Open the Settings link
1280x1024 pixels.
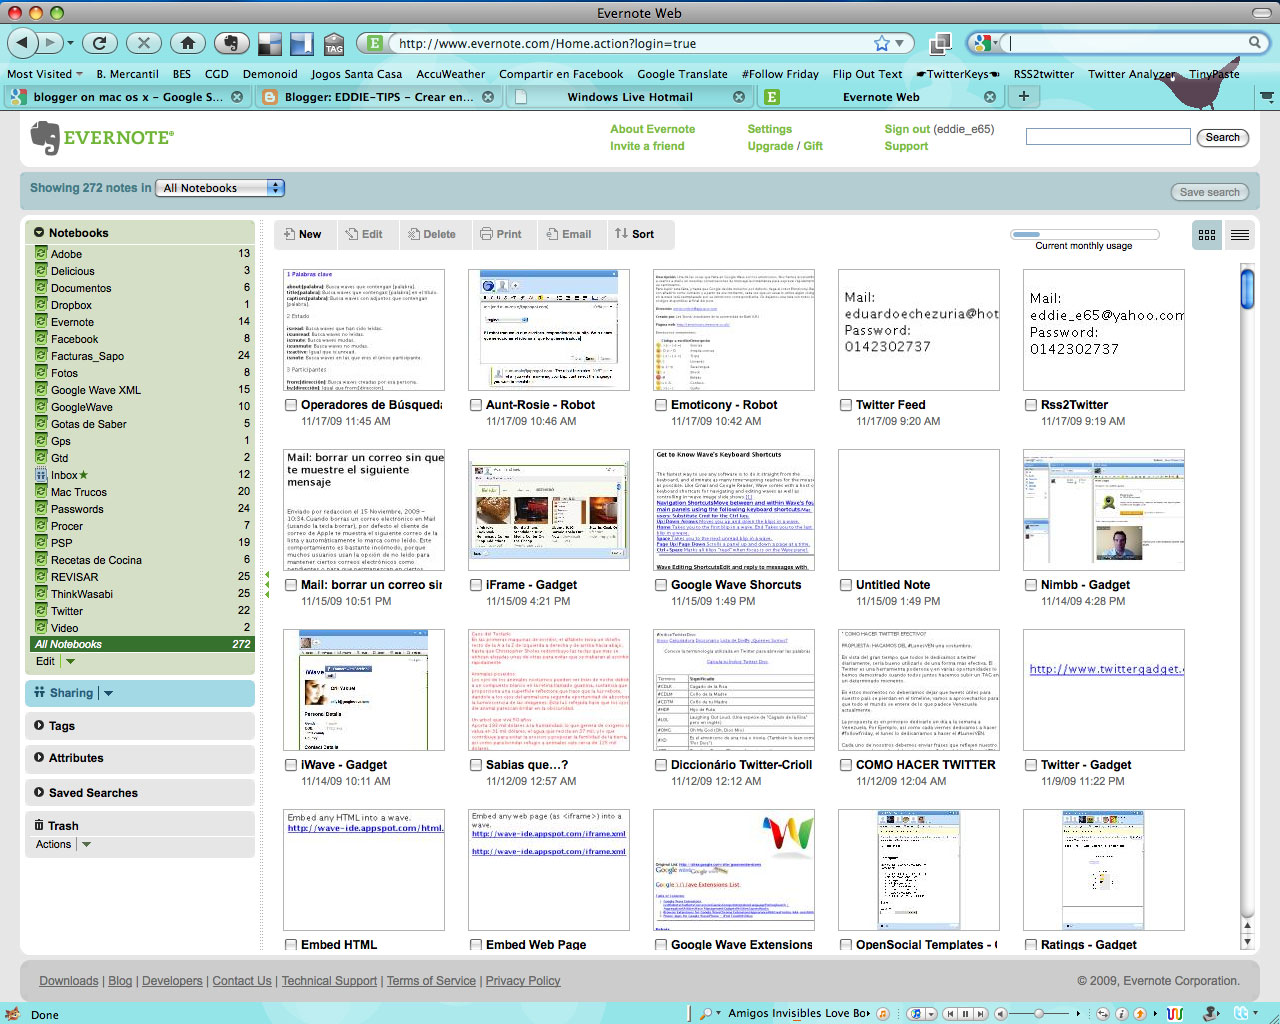pos(769,129)
